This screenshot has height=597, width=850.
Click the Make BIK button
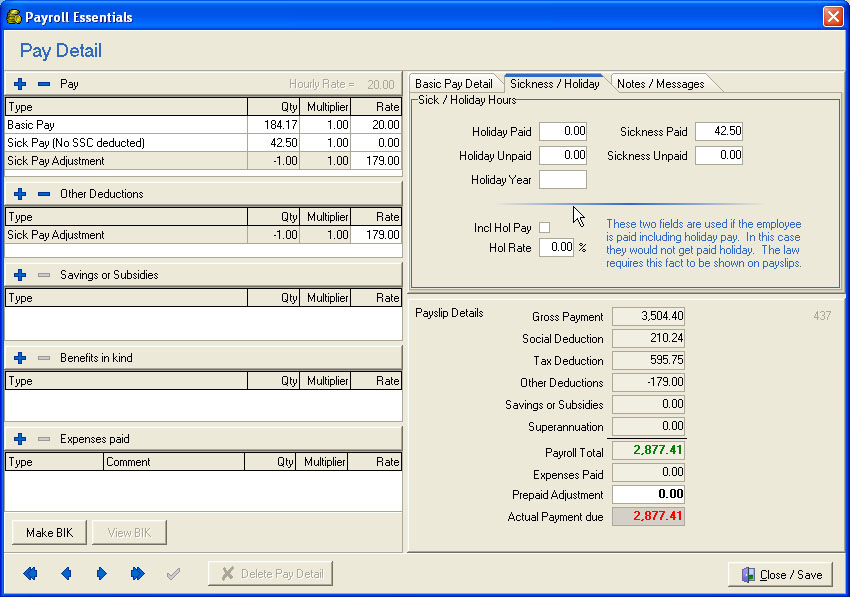point(49,533)
